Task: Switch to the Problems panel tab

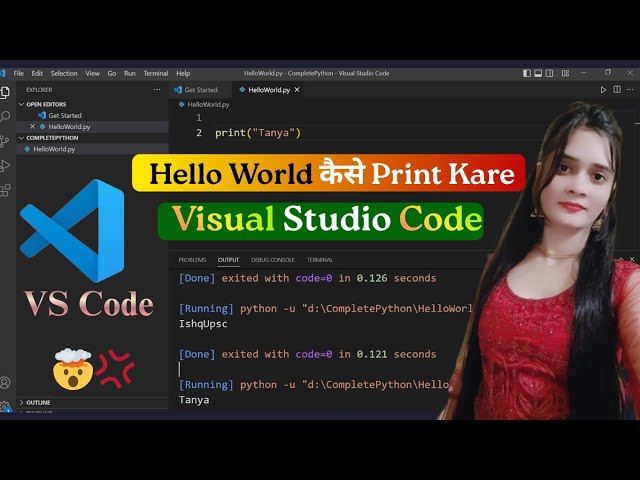Action: click(x=192, y=260)
